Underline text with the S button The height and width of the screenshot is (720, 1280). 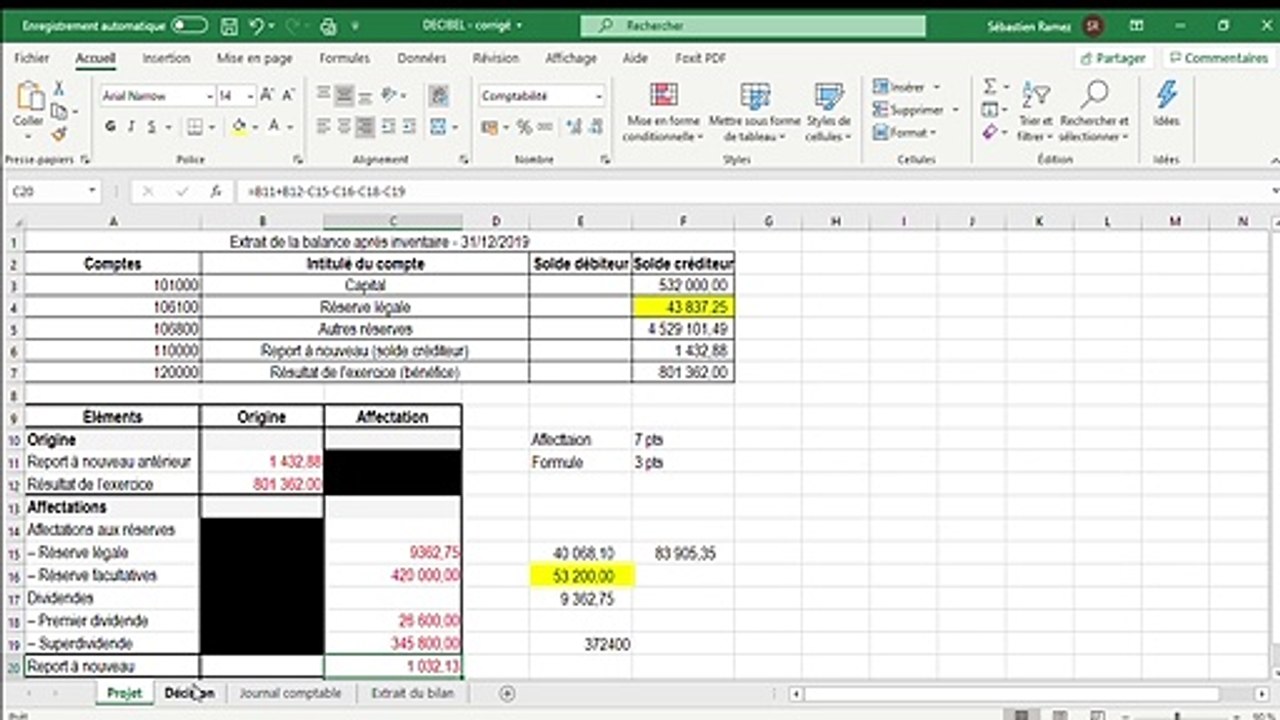(152, 127)
